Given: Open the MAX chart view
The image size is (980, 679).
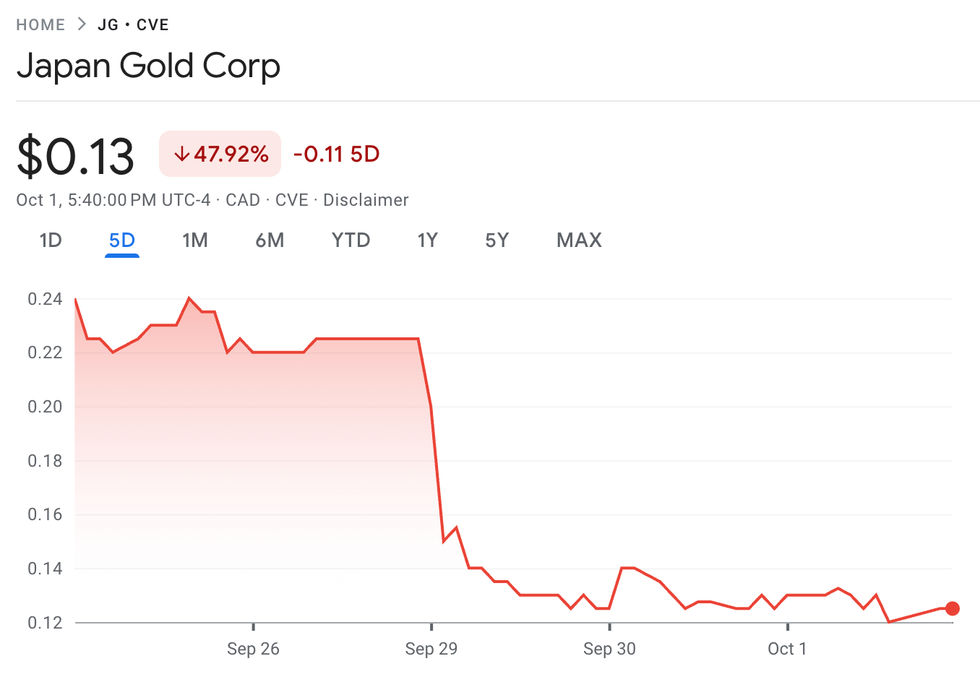Looking at the screenshot, I should 579,240.
